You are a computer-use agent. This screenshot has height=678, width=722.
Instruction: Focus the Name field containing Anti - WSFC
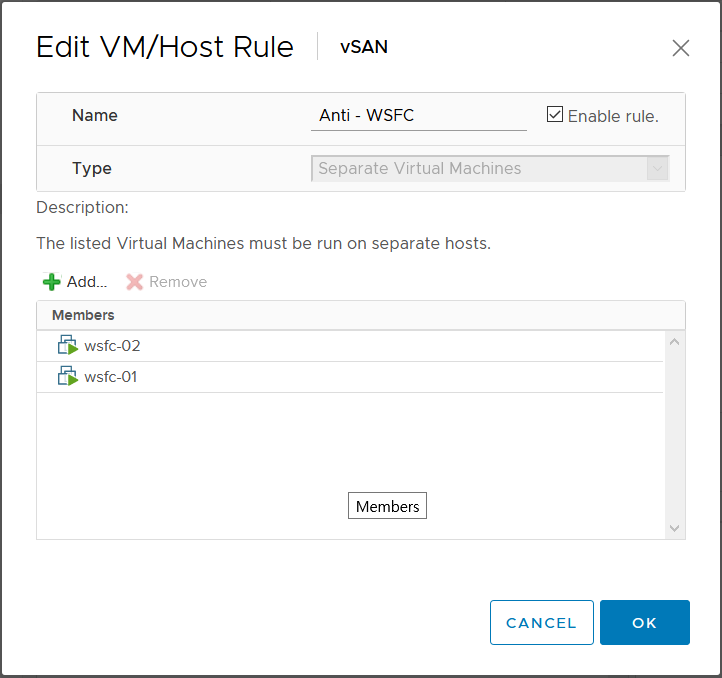418,116
